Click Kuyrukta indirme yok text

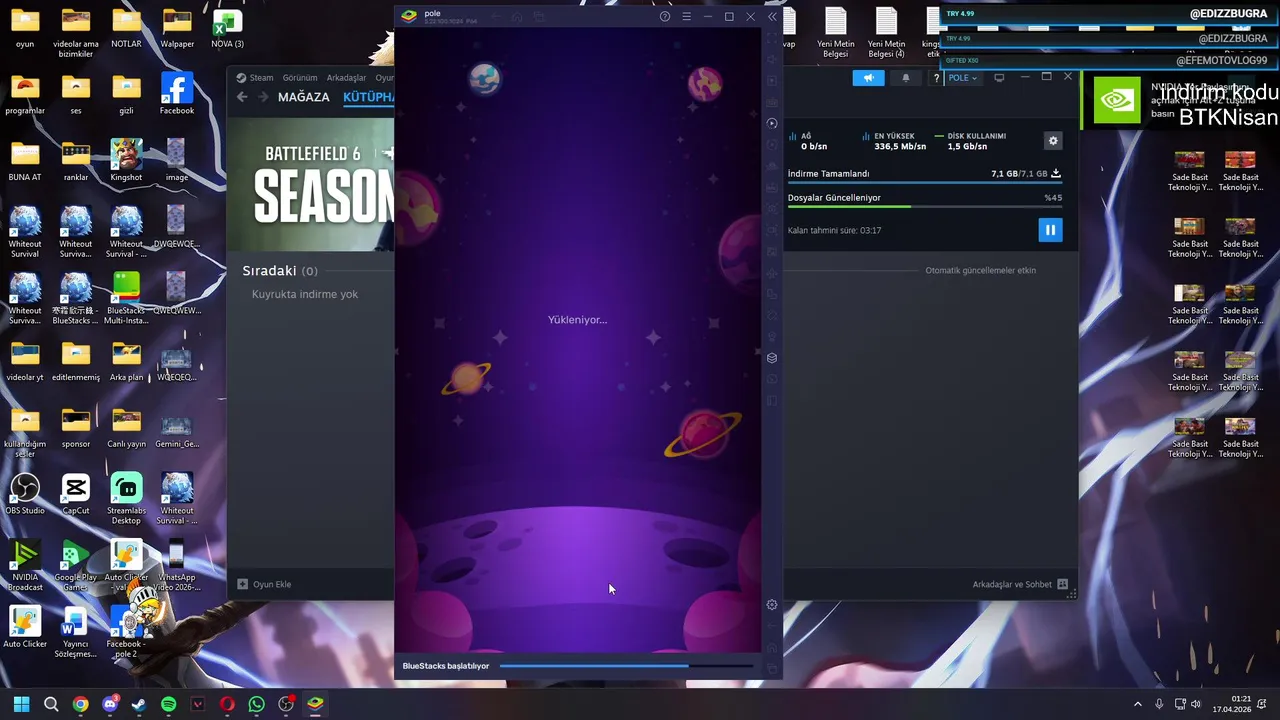pos(305,294)
